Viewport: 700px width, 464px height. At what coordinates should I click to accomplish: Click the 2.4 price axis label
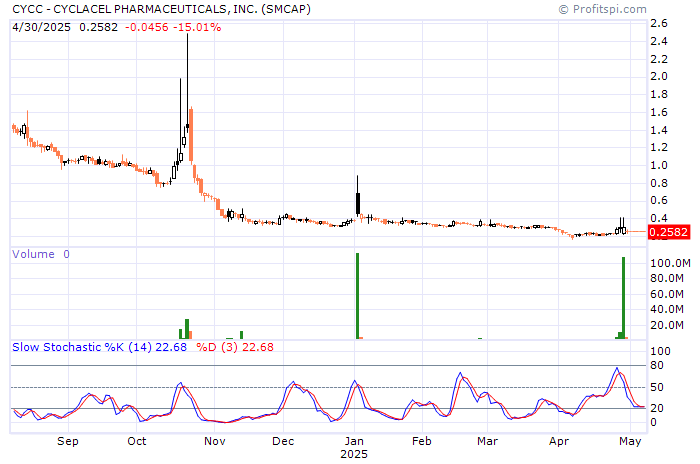pos(659,41)
